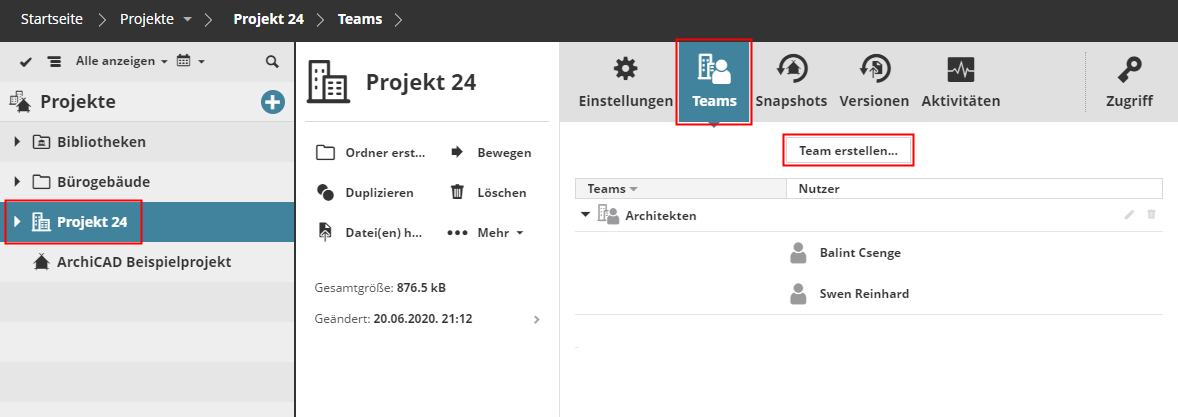Toggle the stacked list view icon
This screenshot has width=1178, height=417.
pyautogui.click(x=51, y=61)
